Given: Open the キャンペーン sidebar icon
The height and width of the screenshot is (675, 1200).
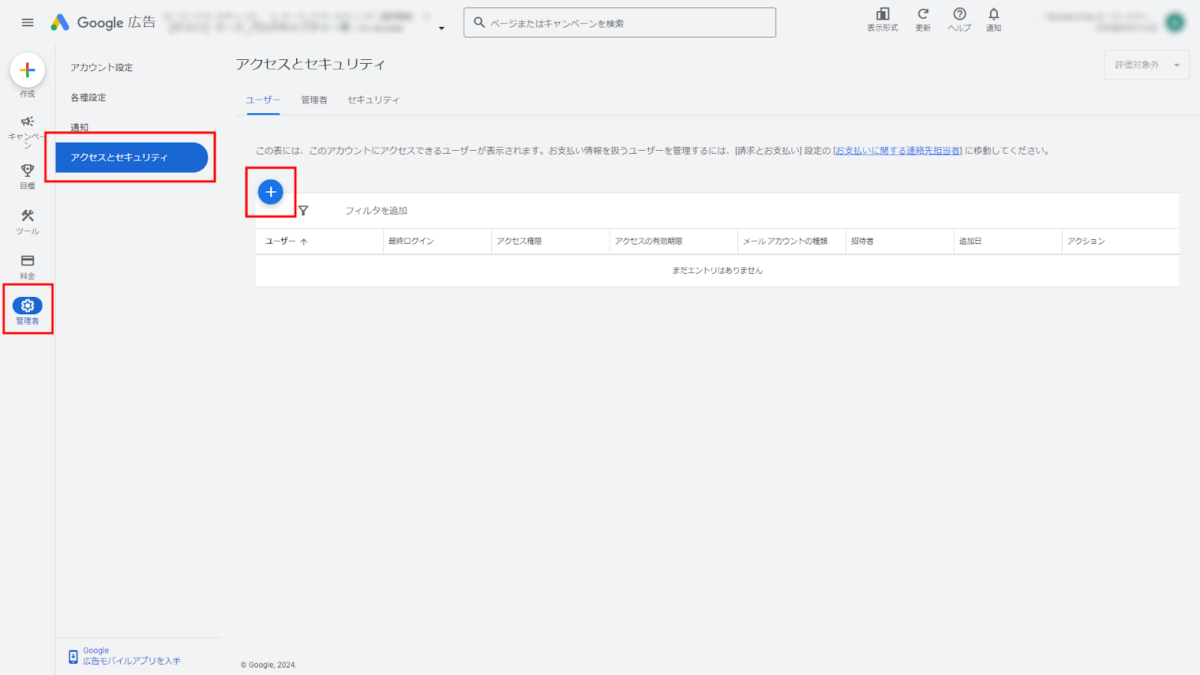Looking at the screenshot, I should pos(27,121).
